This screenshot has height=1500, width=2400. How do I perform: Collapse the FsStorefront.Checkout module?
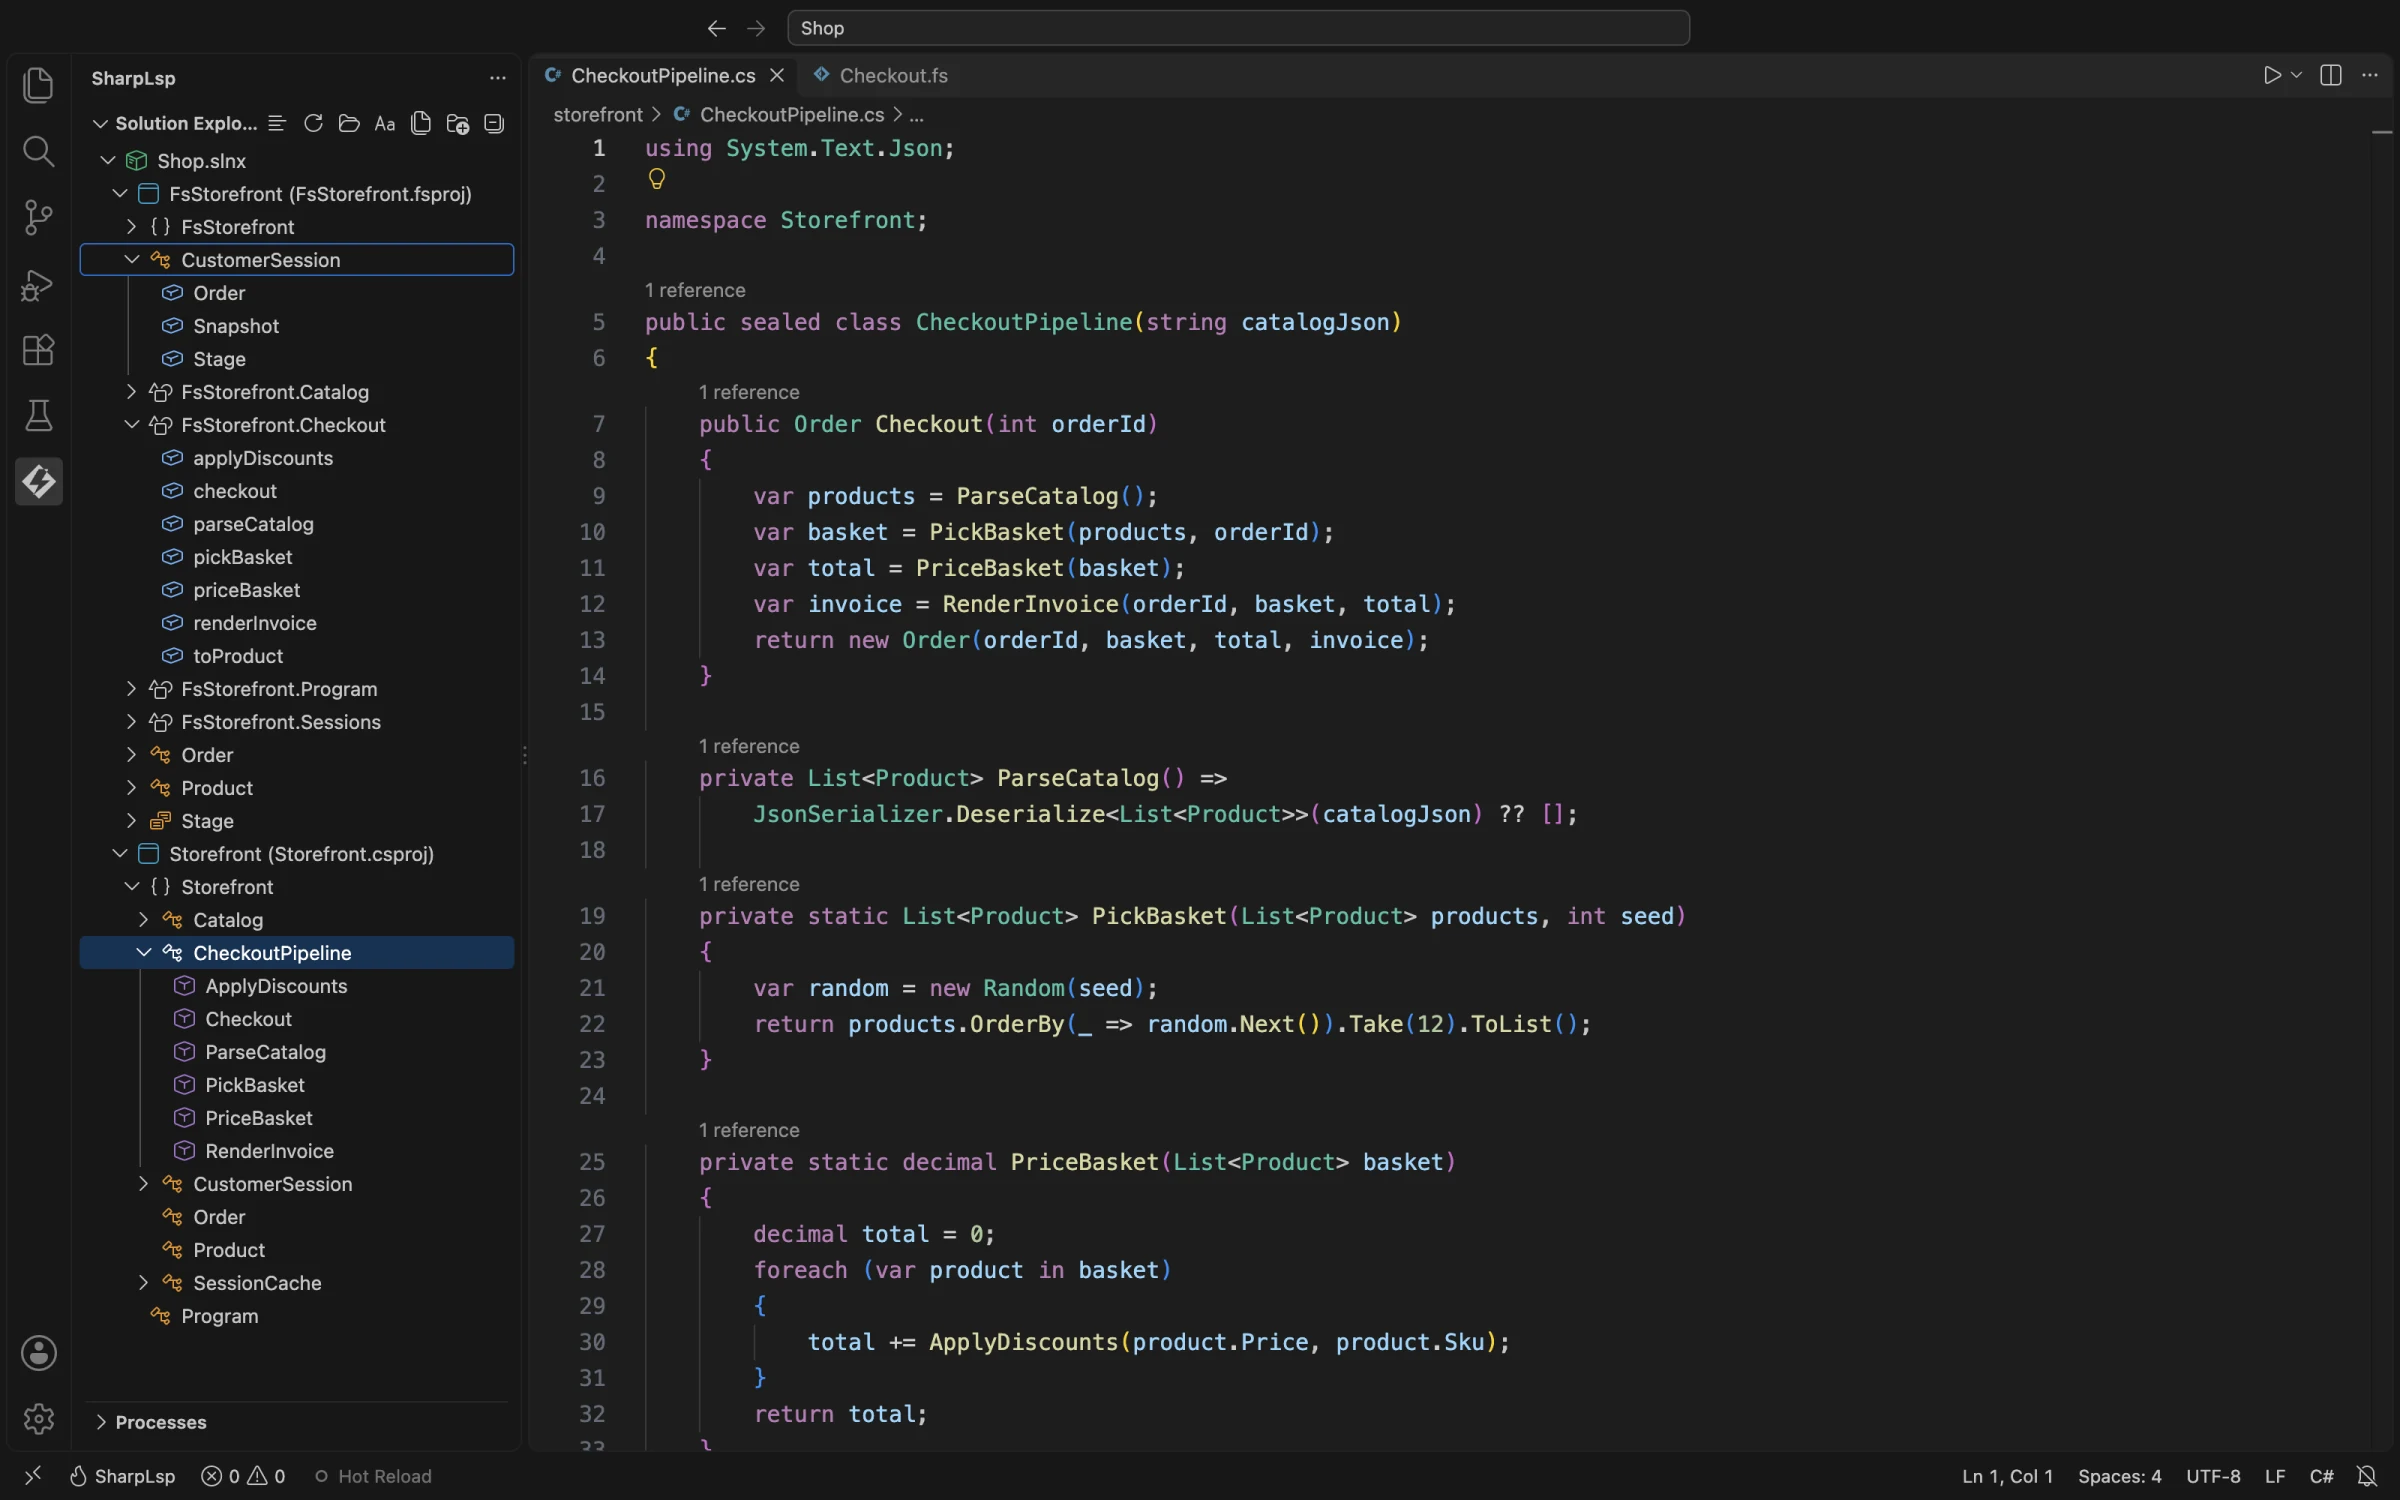(x=131, y=425)
